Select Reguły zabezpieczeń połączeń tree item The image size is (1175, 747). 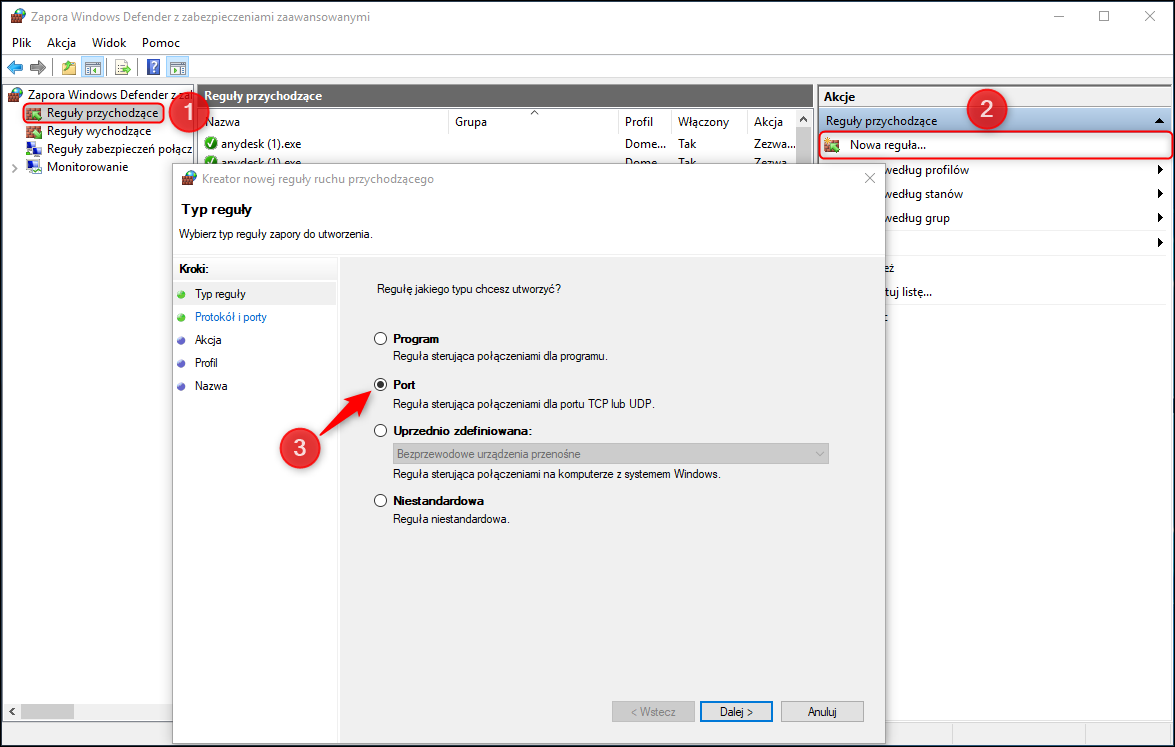coord(119,149)
